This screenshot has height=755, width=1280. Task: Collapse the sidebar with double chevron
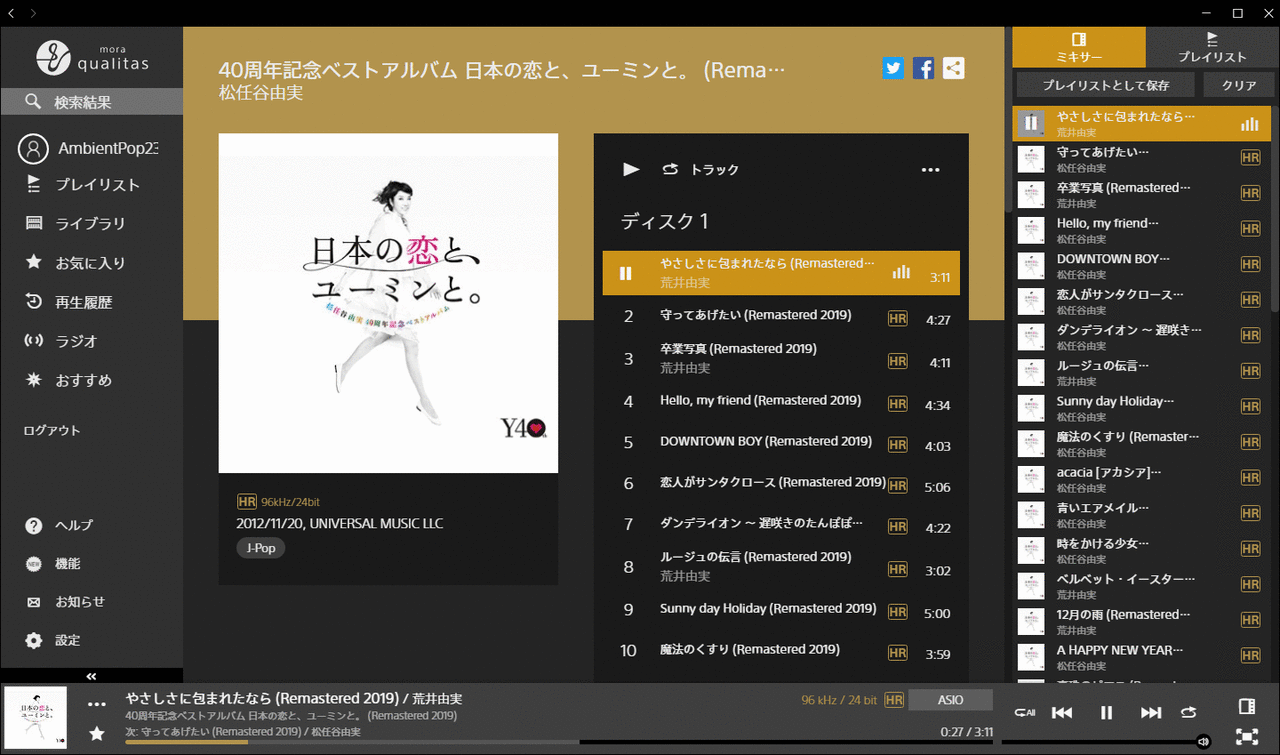(x=91, y=676)
